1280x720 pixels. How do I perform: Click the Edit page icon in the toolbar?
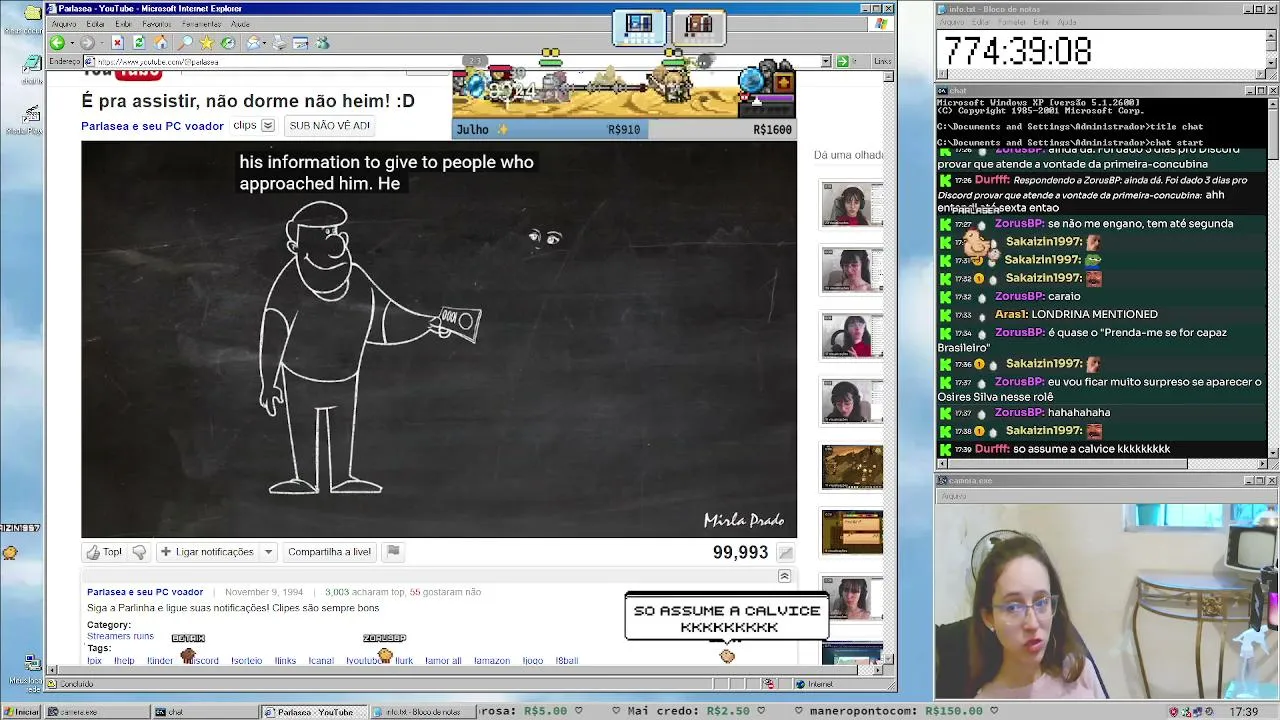click(300, 43)
